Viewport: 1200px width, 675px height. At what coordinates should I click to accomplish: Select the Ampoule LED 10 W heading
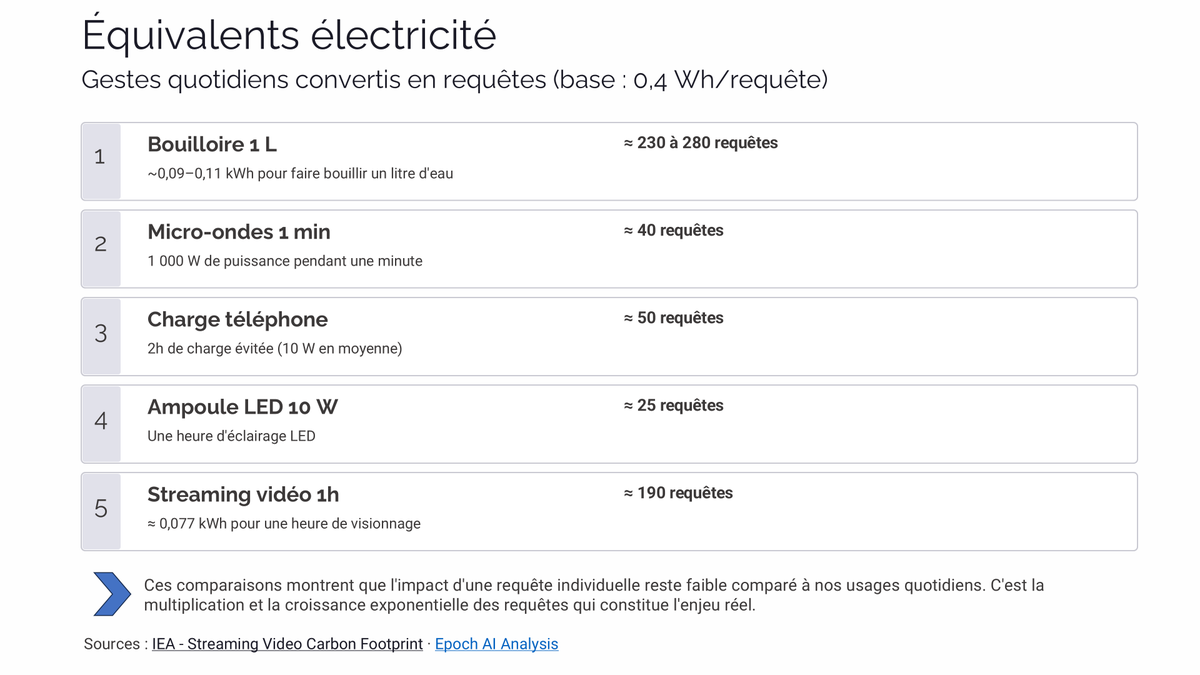click(x=242, y=407)
